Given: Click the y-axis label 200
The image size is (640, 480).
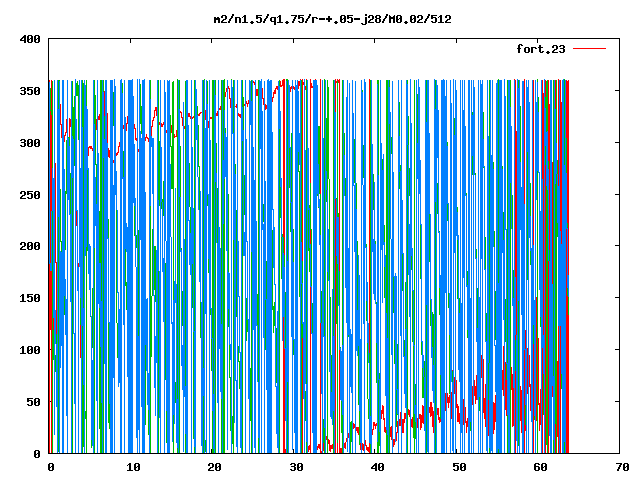Looking at the screenshot, I should 30,246.
